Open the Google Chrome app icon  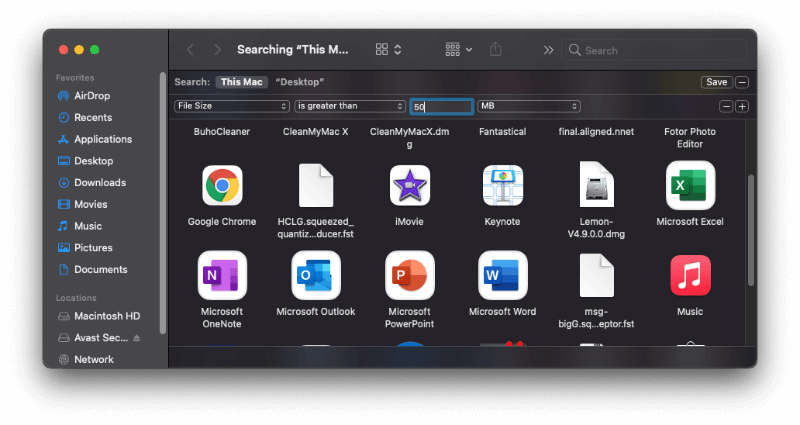(222, 185)
